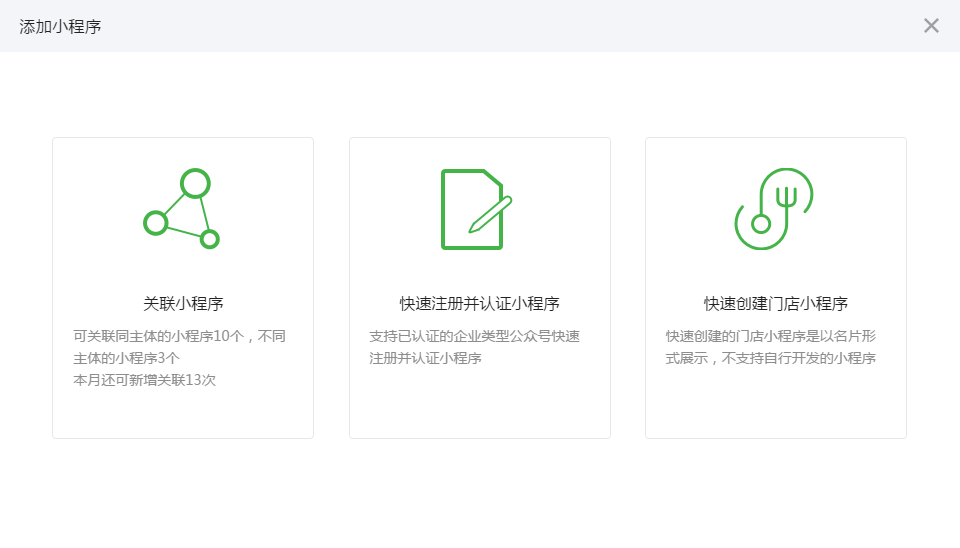Image resolution: width=960 pixels, height=548 pixels.
Task: Click the linked-nodes icon above 关联小程序
Action: (x=182, y=210)
